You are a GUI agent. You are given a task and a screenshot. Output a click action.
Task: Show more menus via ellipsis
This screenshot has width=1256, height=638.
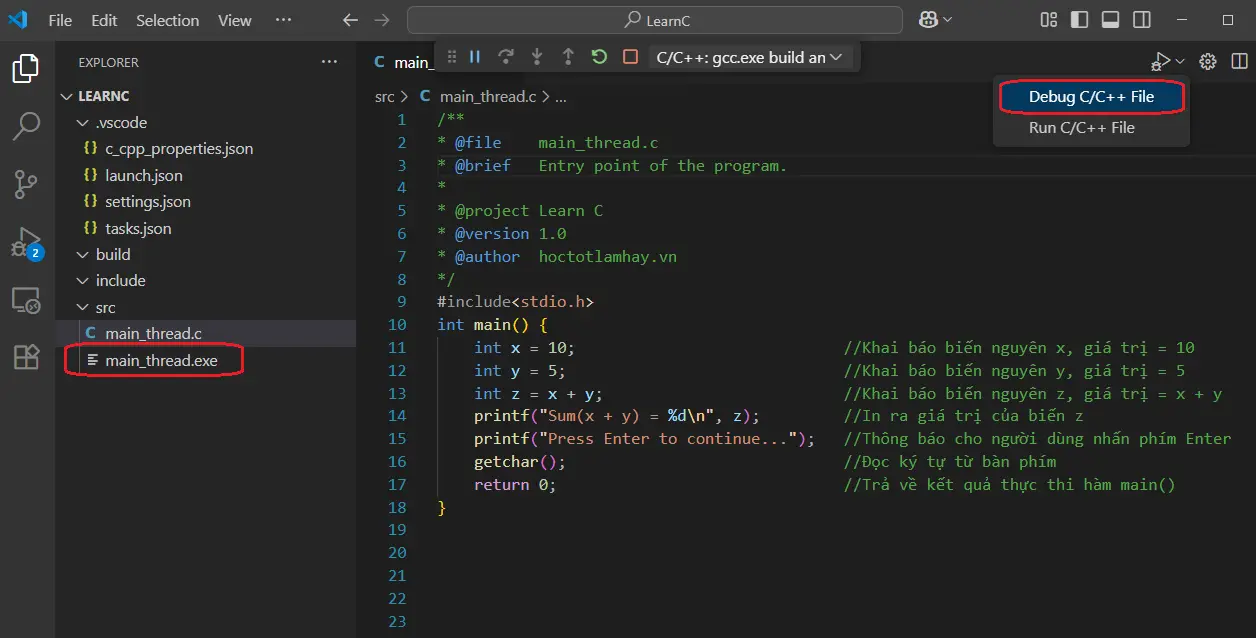click(x=284, y=20)
